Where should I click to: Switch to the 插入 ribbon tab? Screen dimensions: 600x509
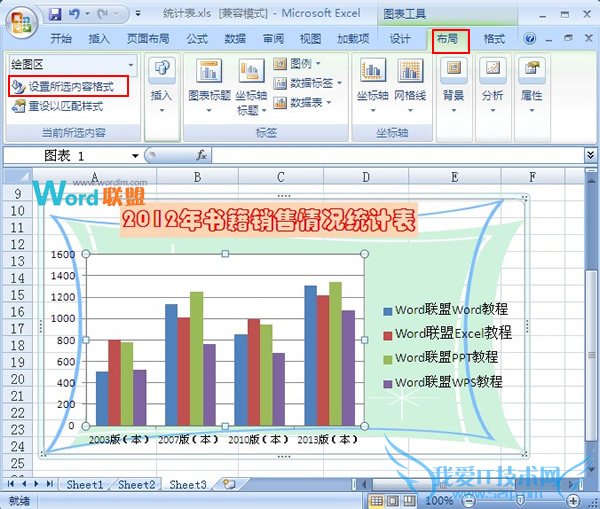(x=99, y=39)
